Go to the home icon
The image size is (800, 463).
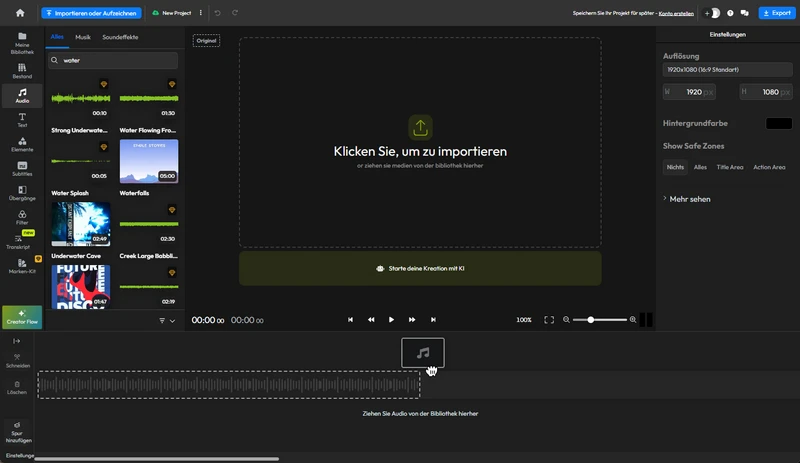pos(20,13)
